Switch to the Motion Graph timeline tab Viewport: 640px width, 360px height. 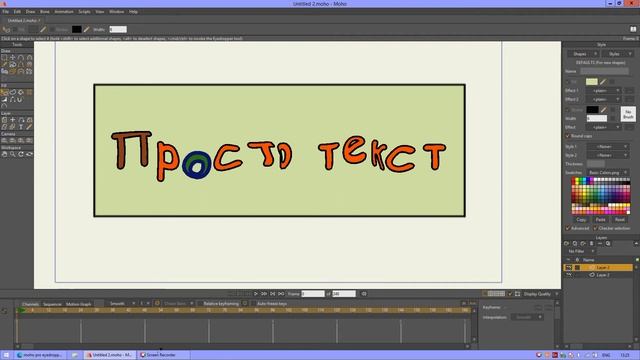[79, 304]
